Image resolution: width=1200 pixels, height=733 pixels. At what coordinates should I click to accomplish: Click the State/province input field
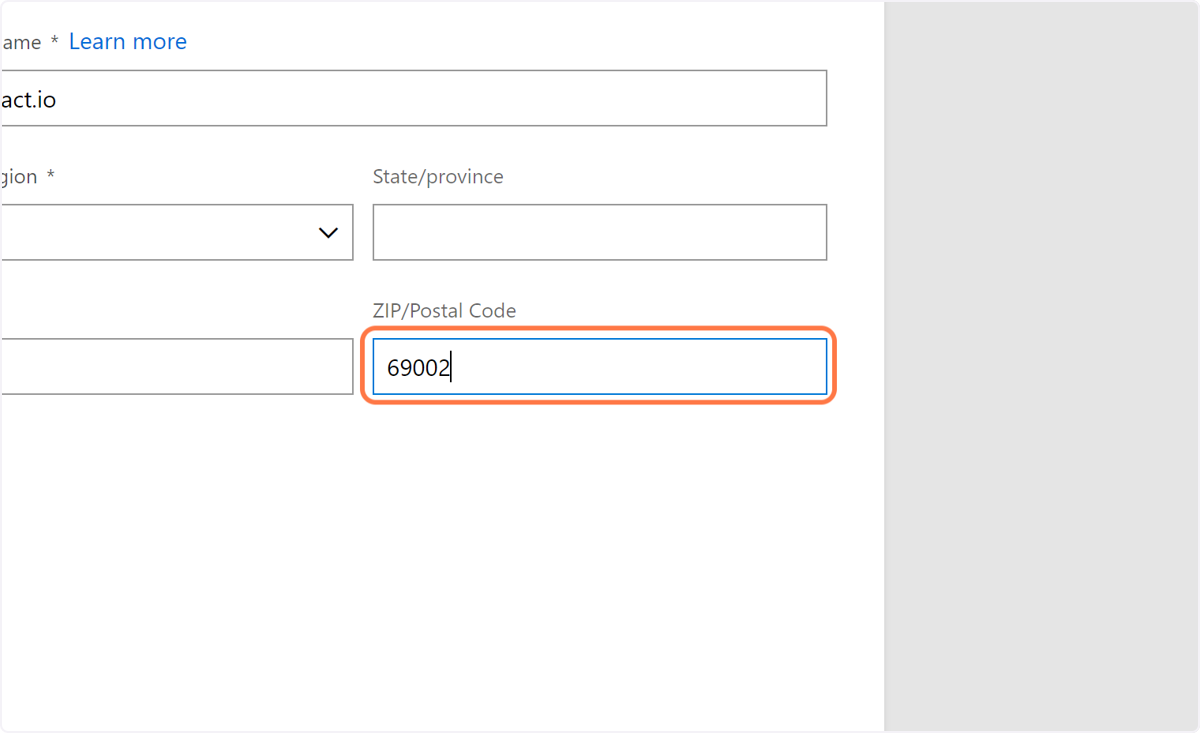(x=600, y=232)
